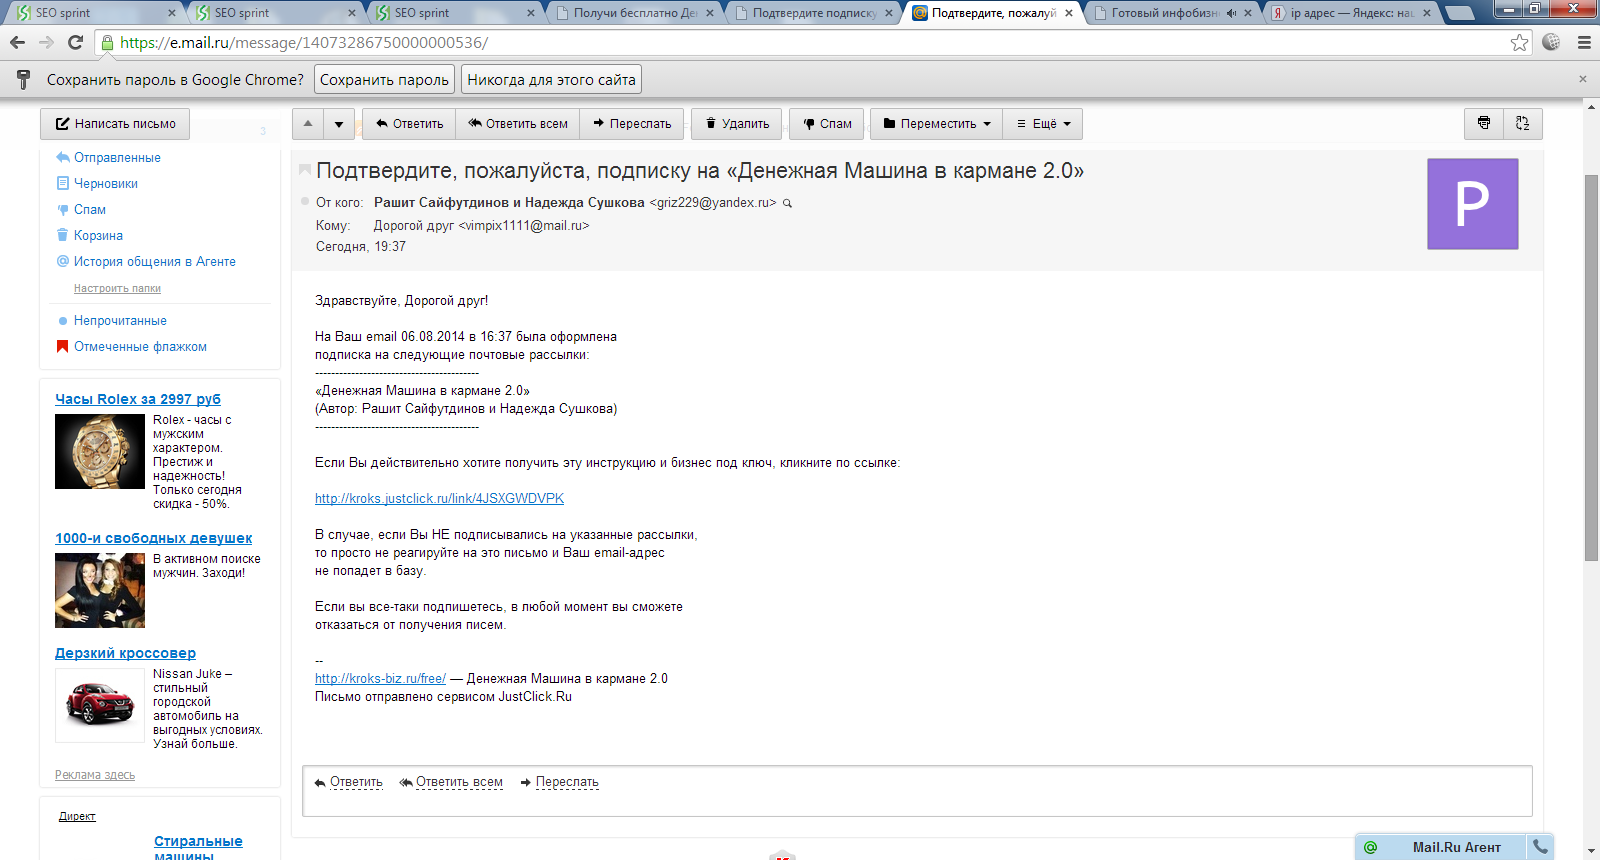Open a new tab with the new-tab button
The image size is (1600, 860).
1460,13
